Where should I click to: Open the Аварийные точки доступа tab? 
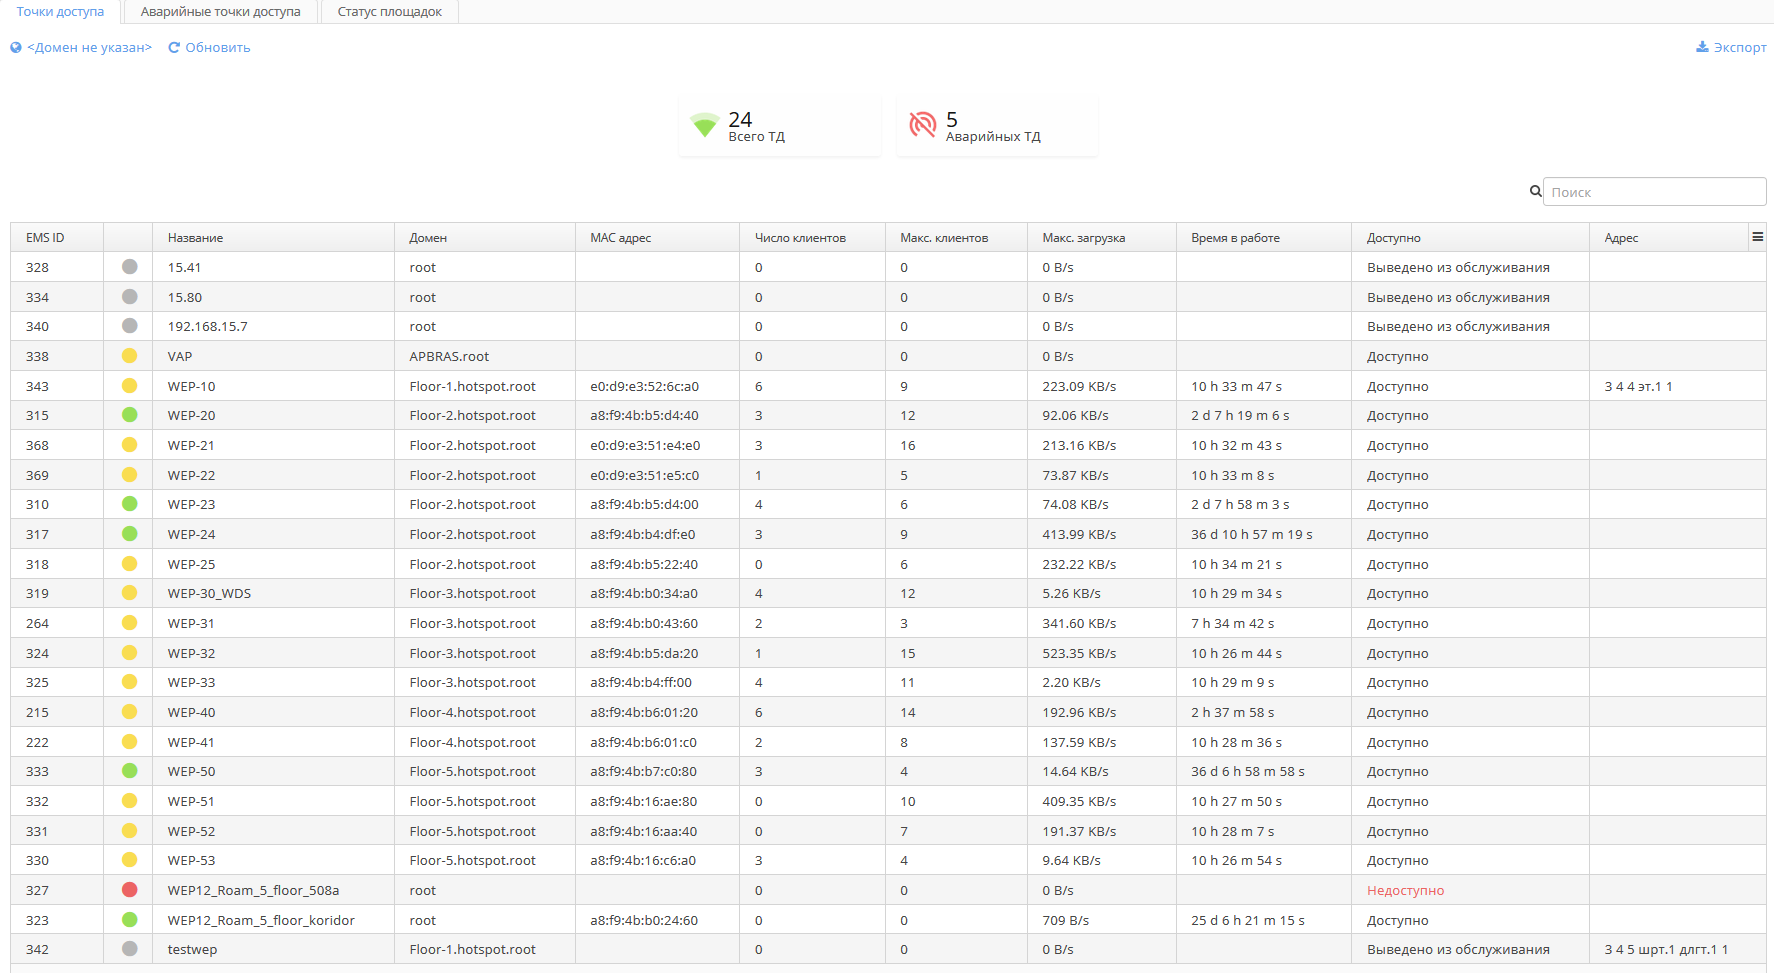click(221, 12)
